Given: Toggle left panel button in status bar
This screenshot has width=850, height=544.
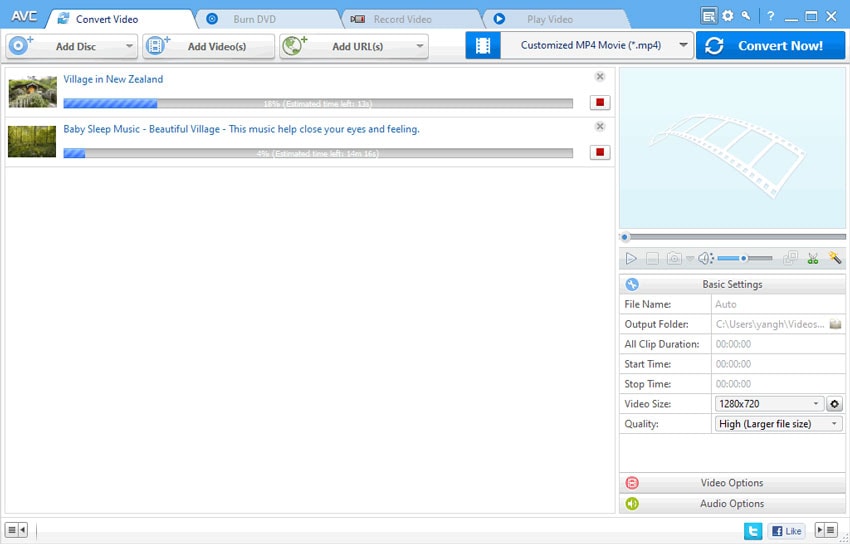Looking at the screenshot, I should [x=16, y=529].
